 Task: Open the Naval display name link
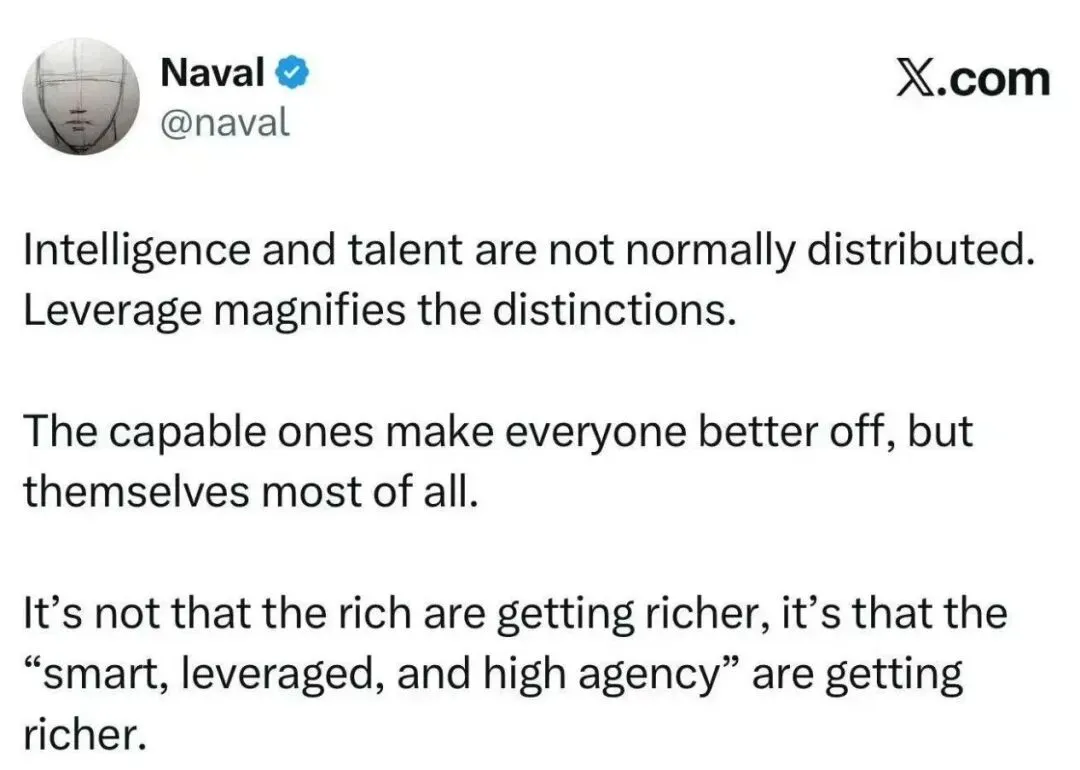tap(212, 72)
